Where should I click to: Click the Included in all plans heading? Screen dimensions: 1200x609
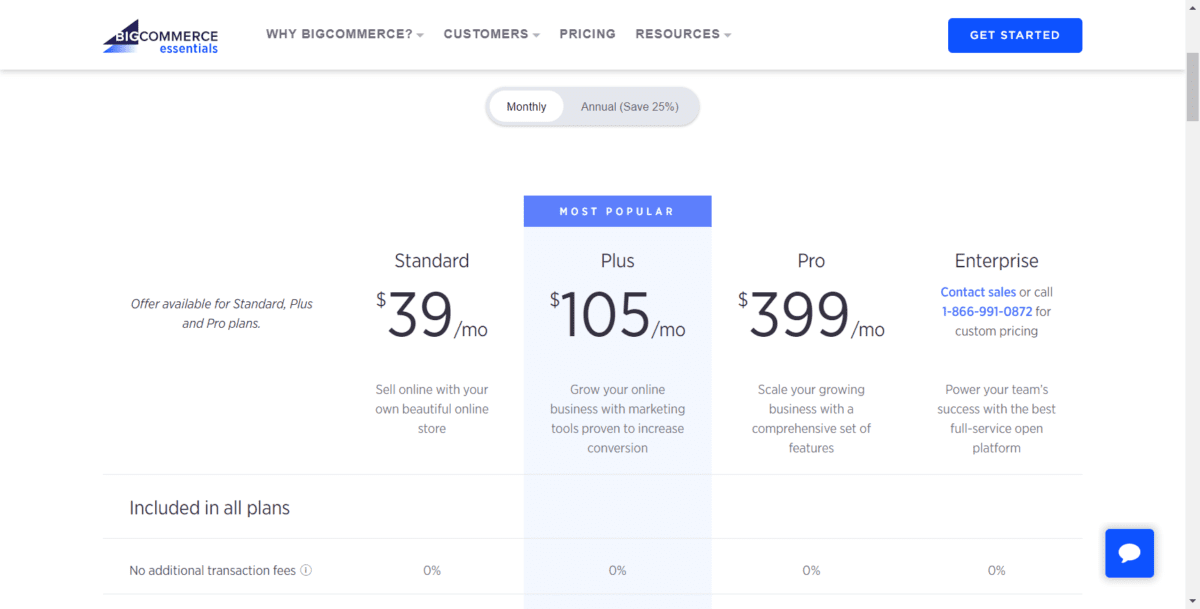click(209, 508)
